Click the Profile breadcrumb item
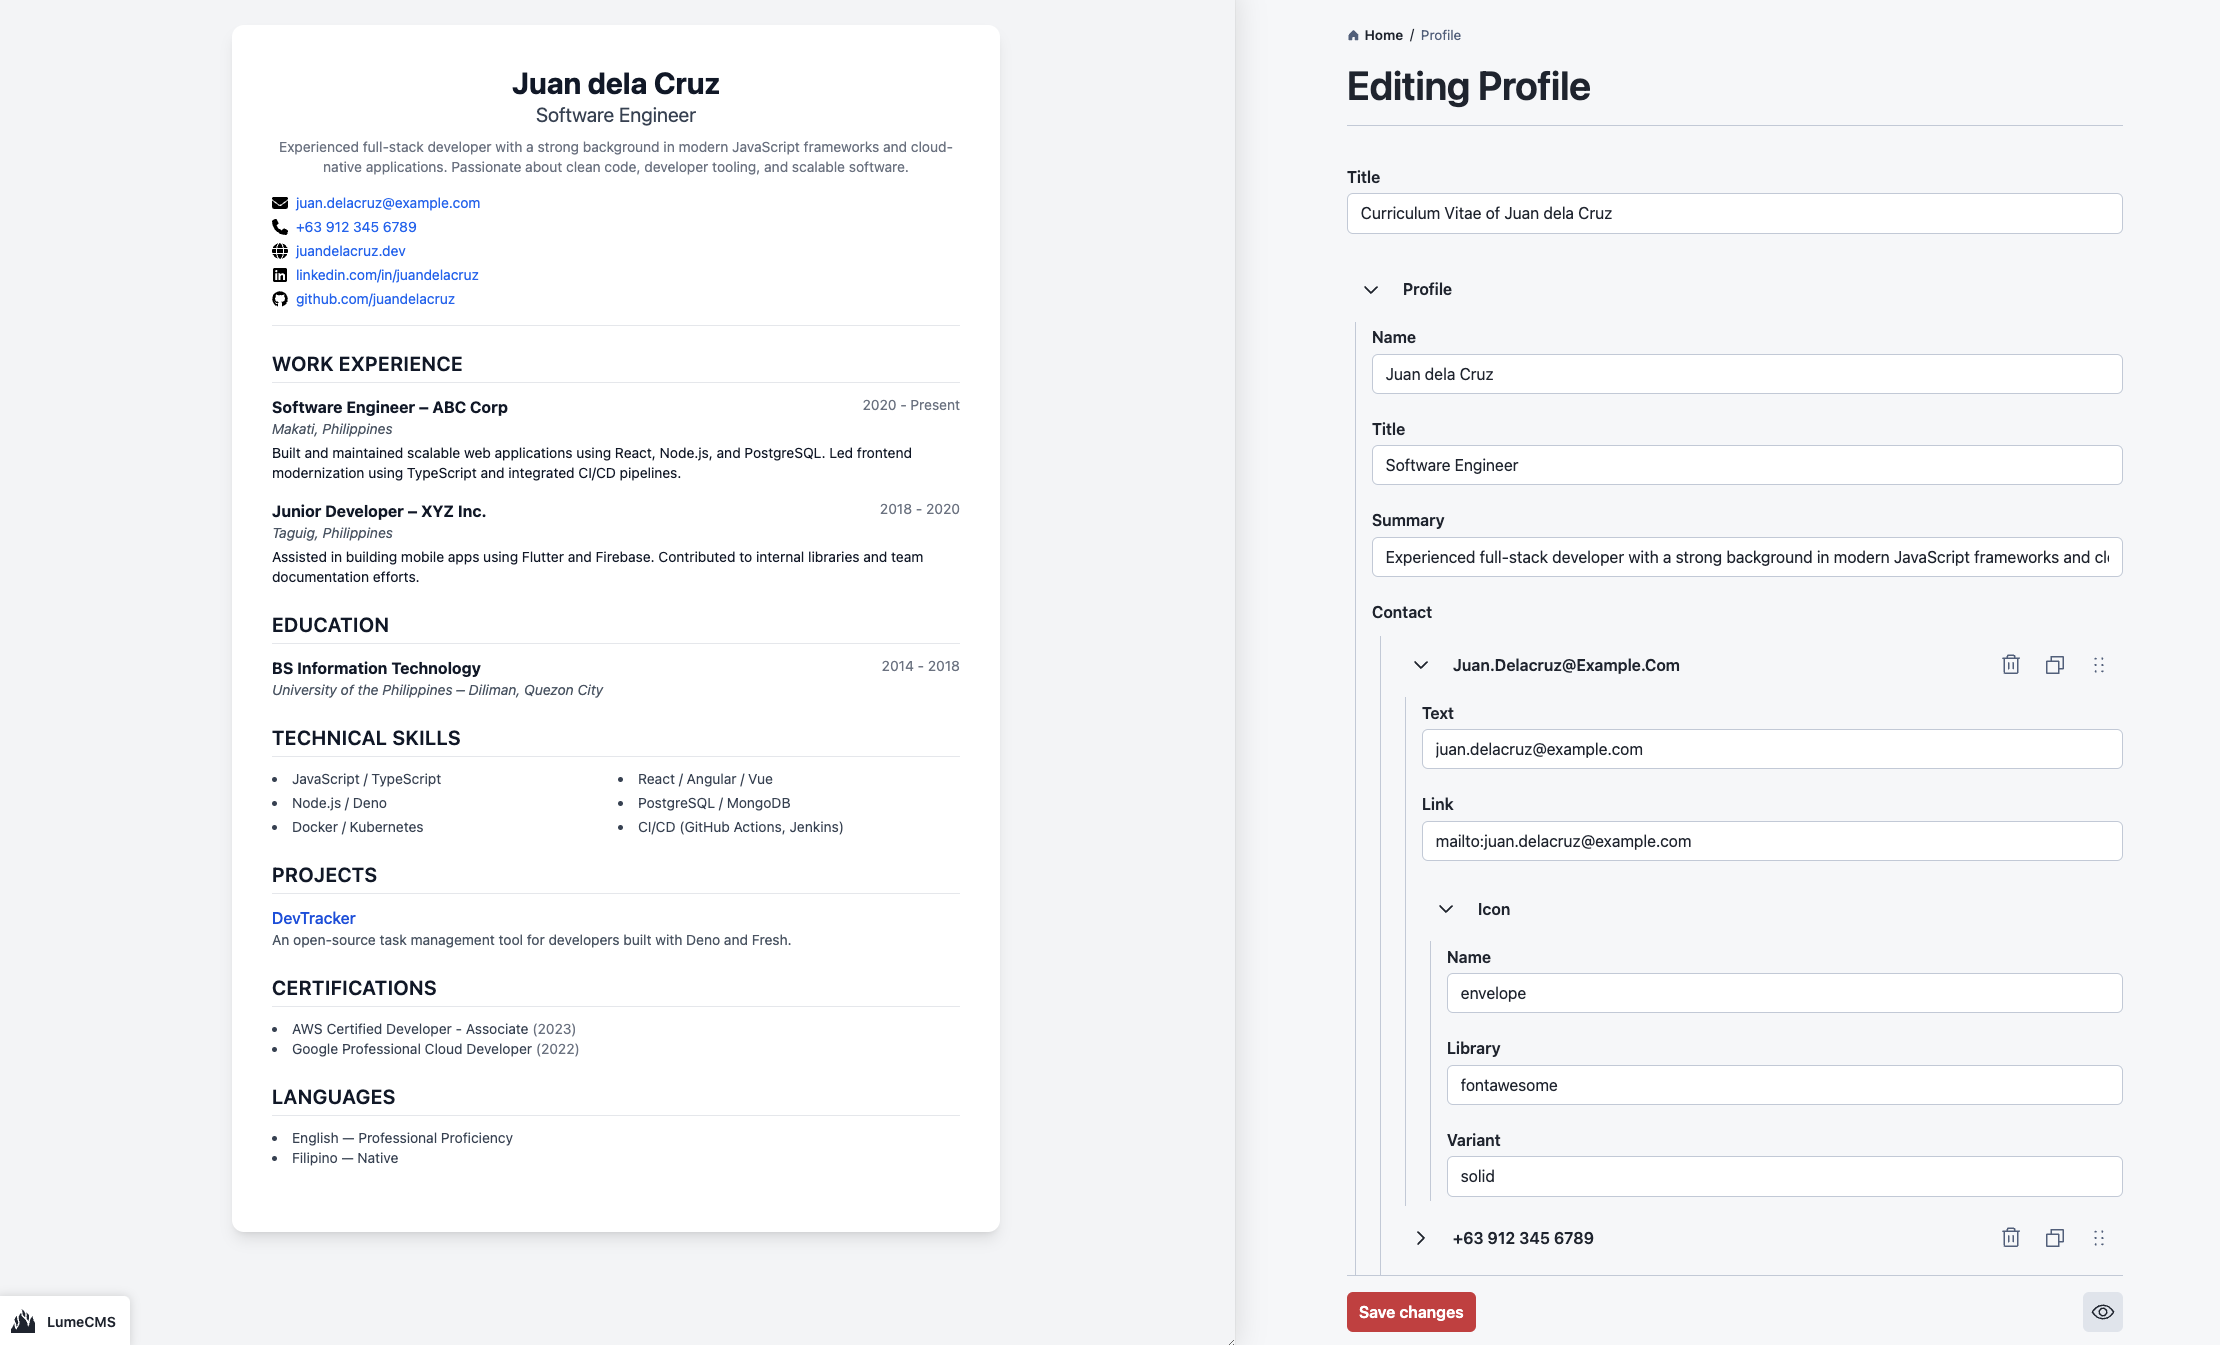 click(x=1440, y=35)
